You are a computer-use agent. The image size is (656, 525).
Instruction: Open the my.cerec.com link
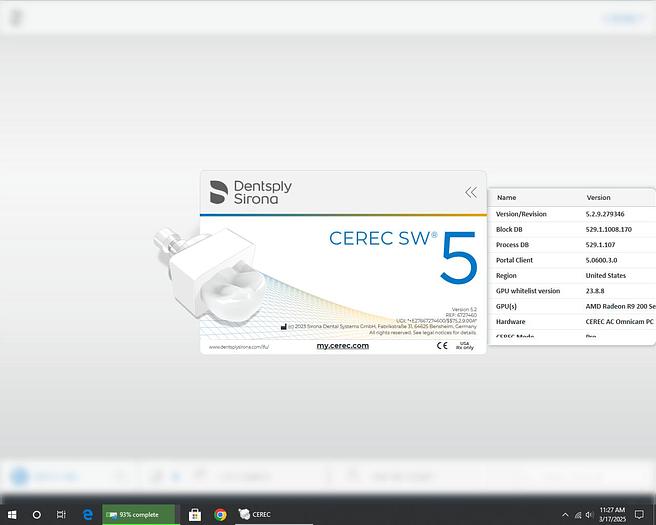point(343,346)
